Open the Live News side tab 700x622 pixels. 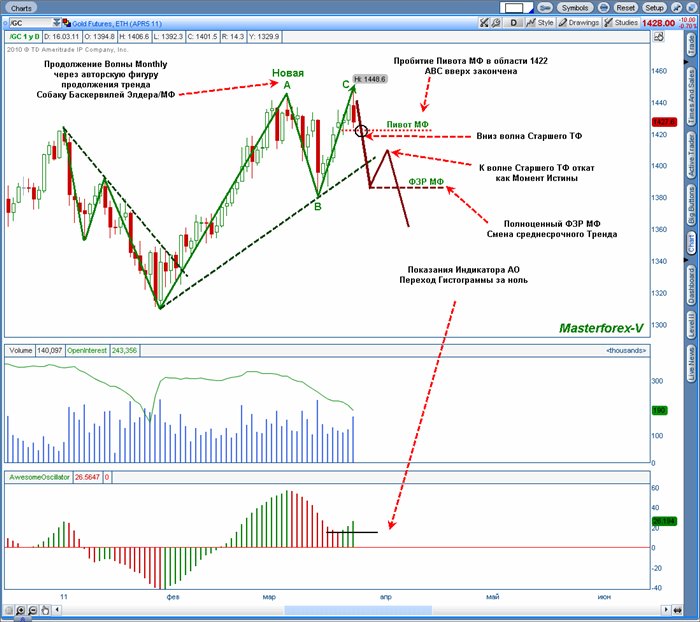(691, 363)
